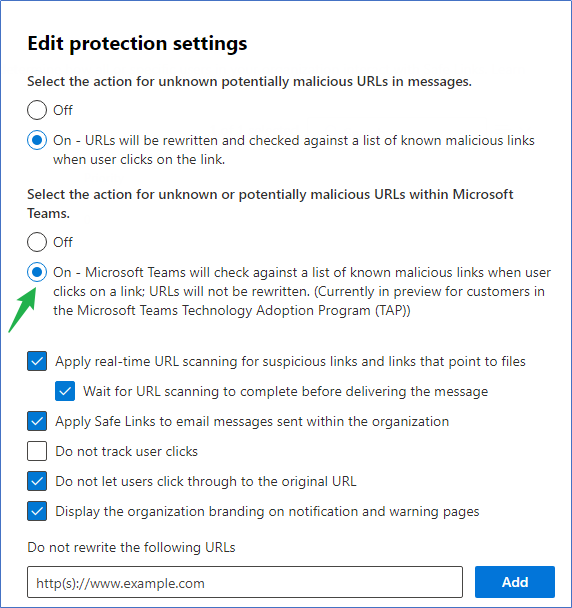Click the Add button
Image resolution: width=572 pixels, height=608 pixels.
(x=515, y=582)
